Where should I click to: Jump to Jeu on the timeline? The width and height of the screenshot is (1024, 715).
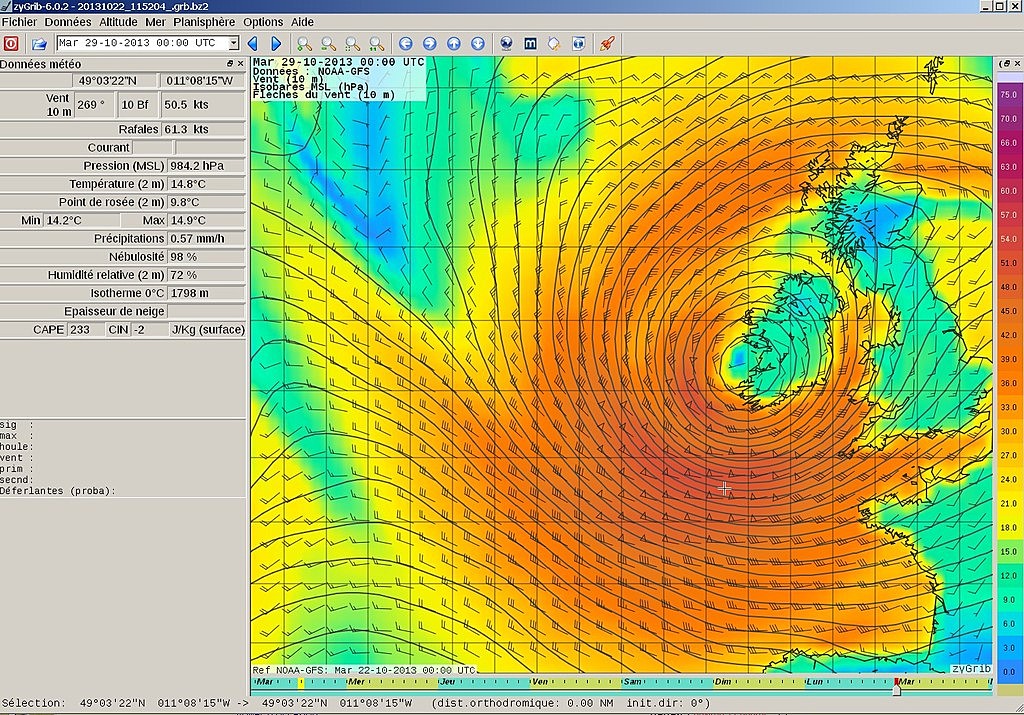448,682
